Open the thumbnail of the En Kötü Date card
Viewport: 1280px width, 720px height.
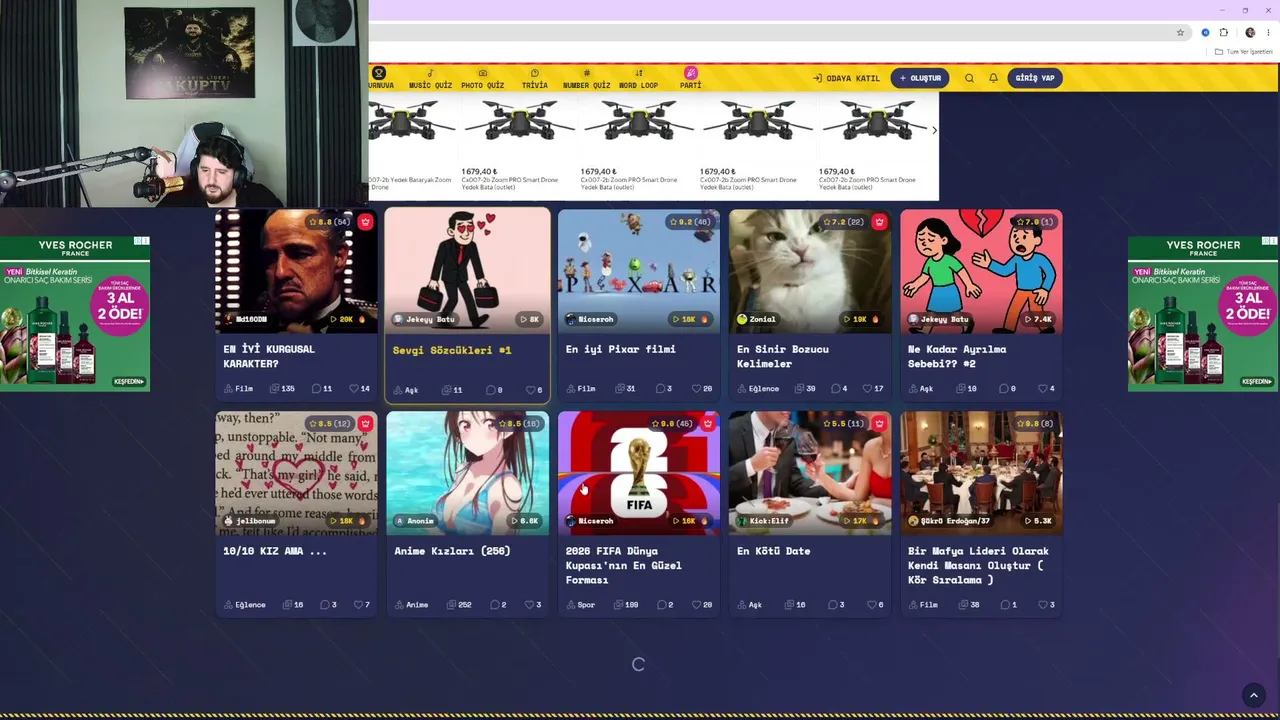point(810,472)
